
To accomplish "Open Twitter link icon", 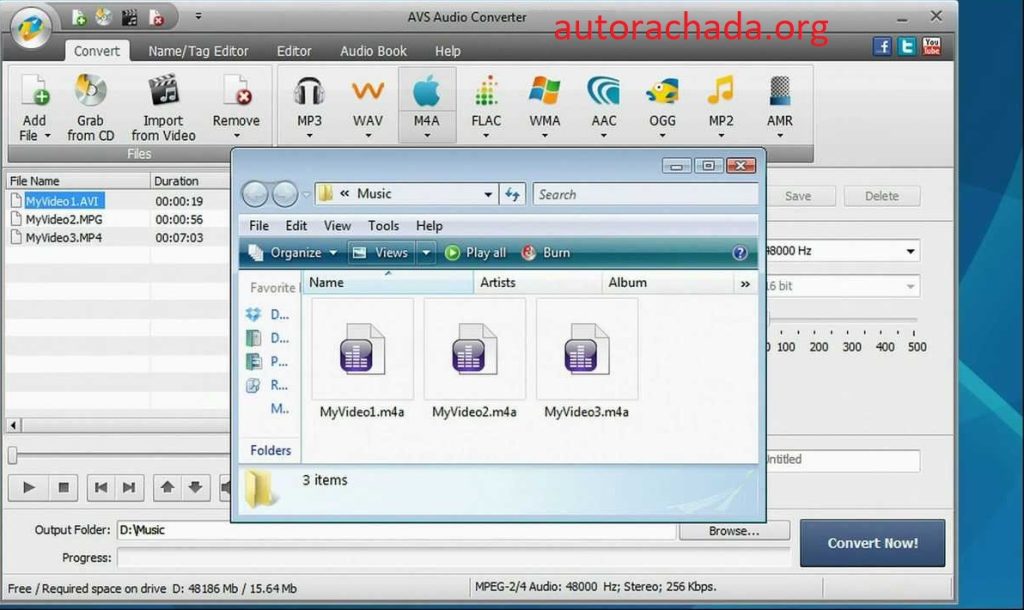I will pos(906,46).
